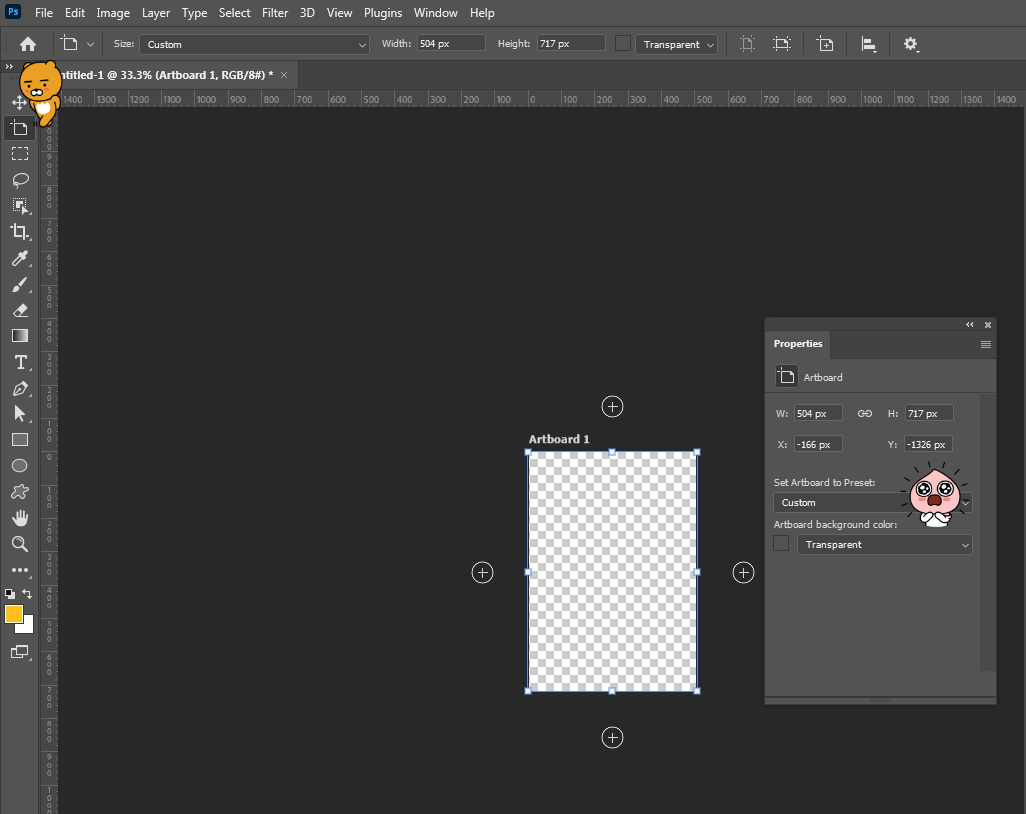The image size is (1026, 814).
Task: Open the Edit Toolbar three-dots menu
Action: 20,570
